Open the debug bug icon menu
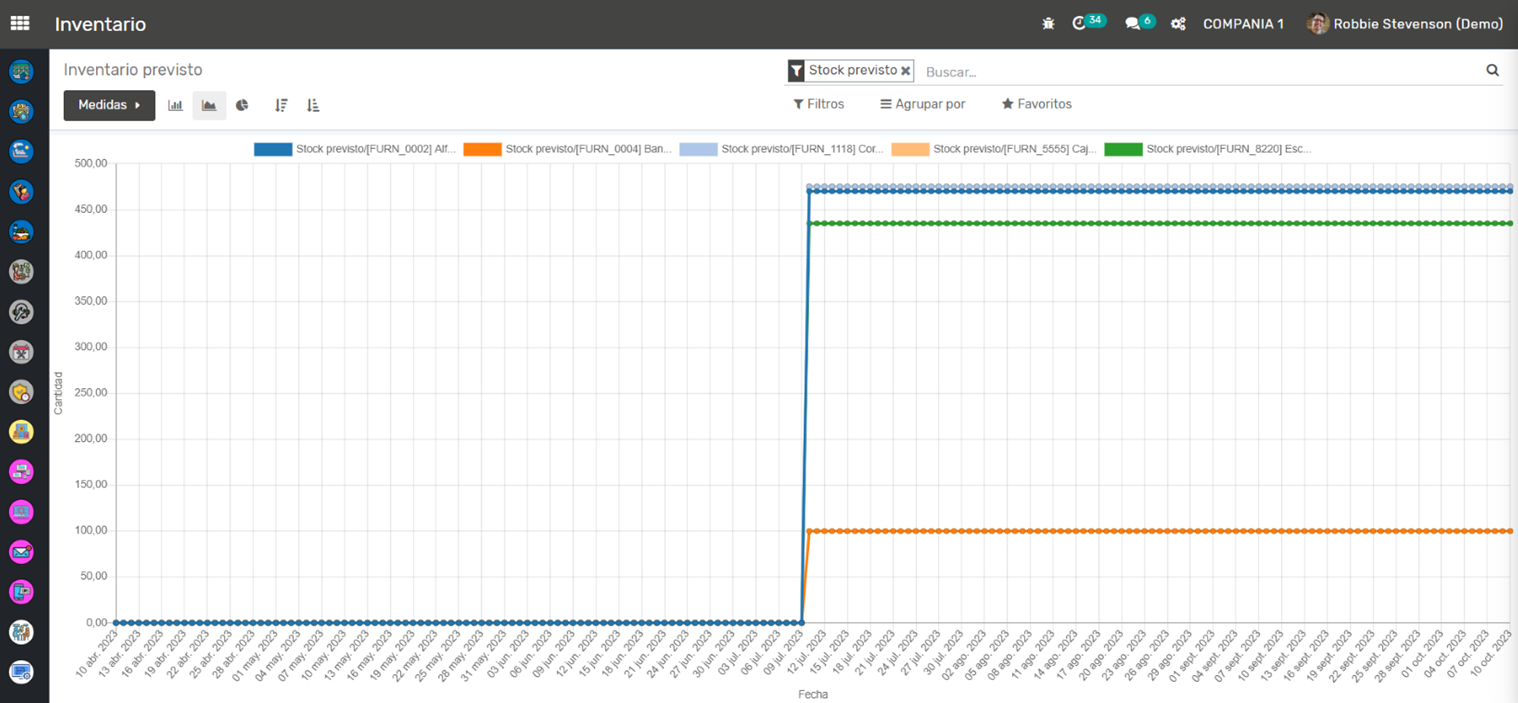The image size is (1518, 703). pos(1048,24)
